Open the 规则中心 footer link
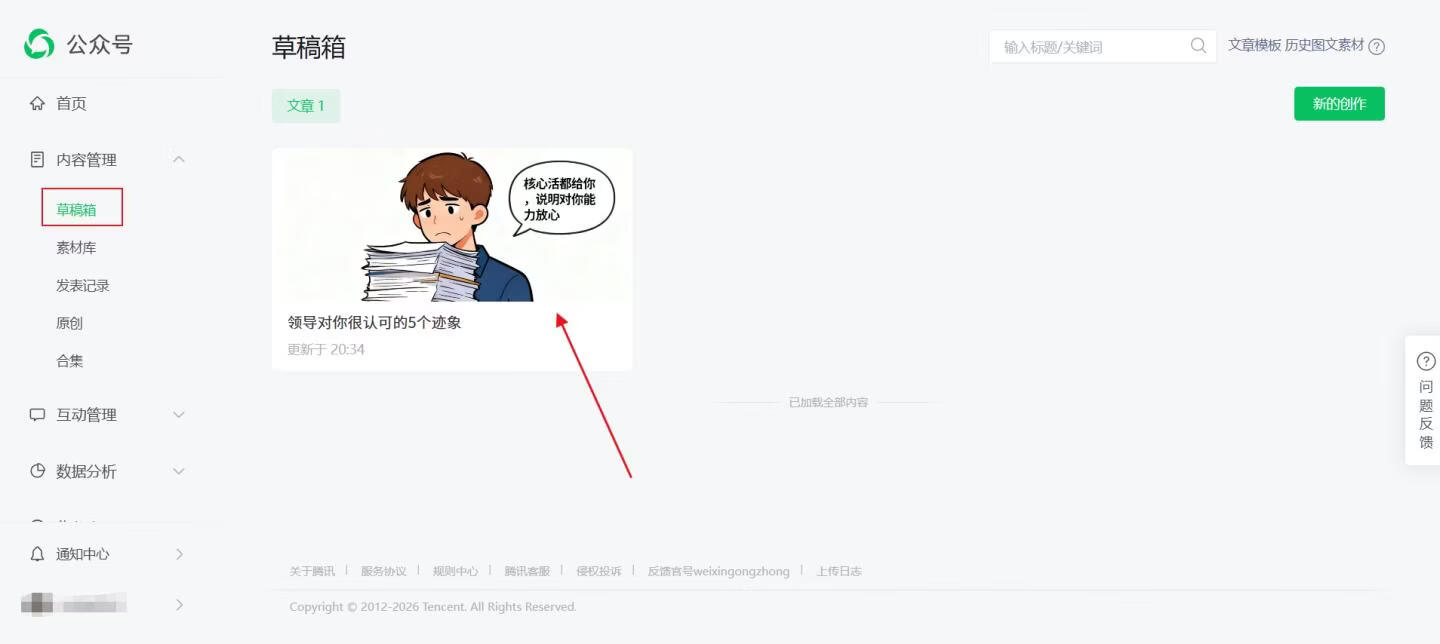This screenshot has width=1440, height=644. point(455,571)
